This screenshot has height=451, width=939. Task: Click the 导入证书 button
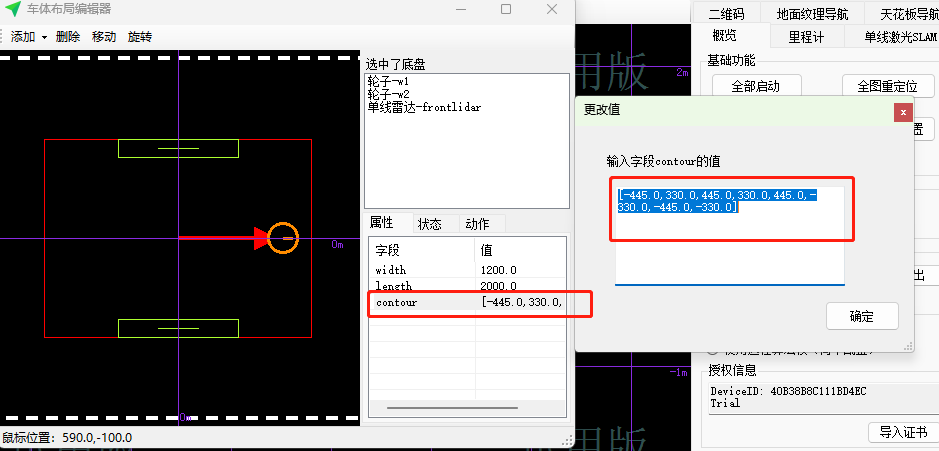tap(902, 432)
